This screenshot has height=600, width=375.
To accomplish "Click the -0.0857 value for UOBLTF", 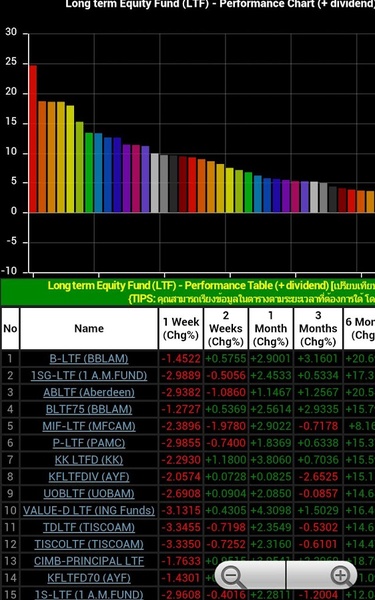I will (318, 493).
